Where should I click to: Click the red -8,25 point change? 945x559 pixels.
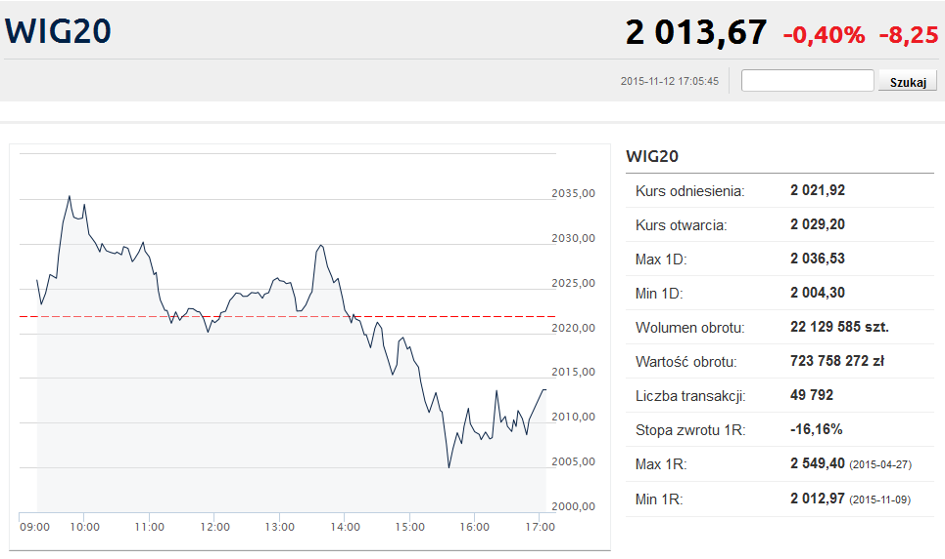(x=908, y=35)
